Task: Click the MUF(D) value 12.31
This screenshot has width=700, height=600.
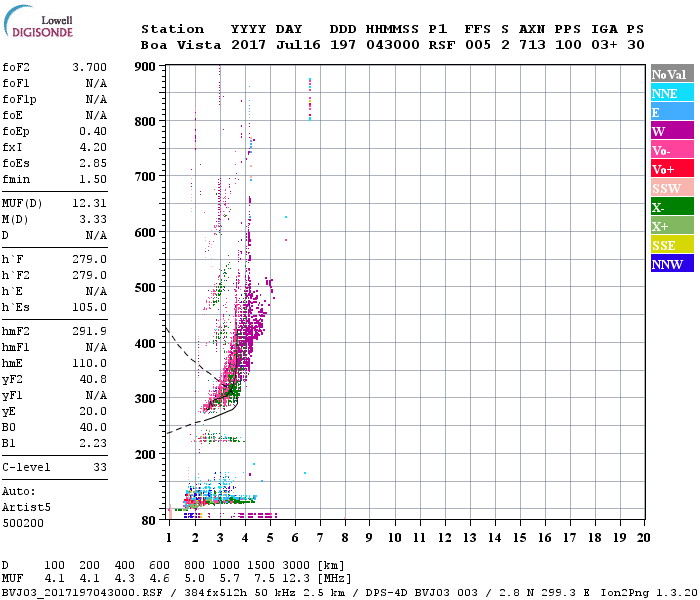Action: point(89,203)
